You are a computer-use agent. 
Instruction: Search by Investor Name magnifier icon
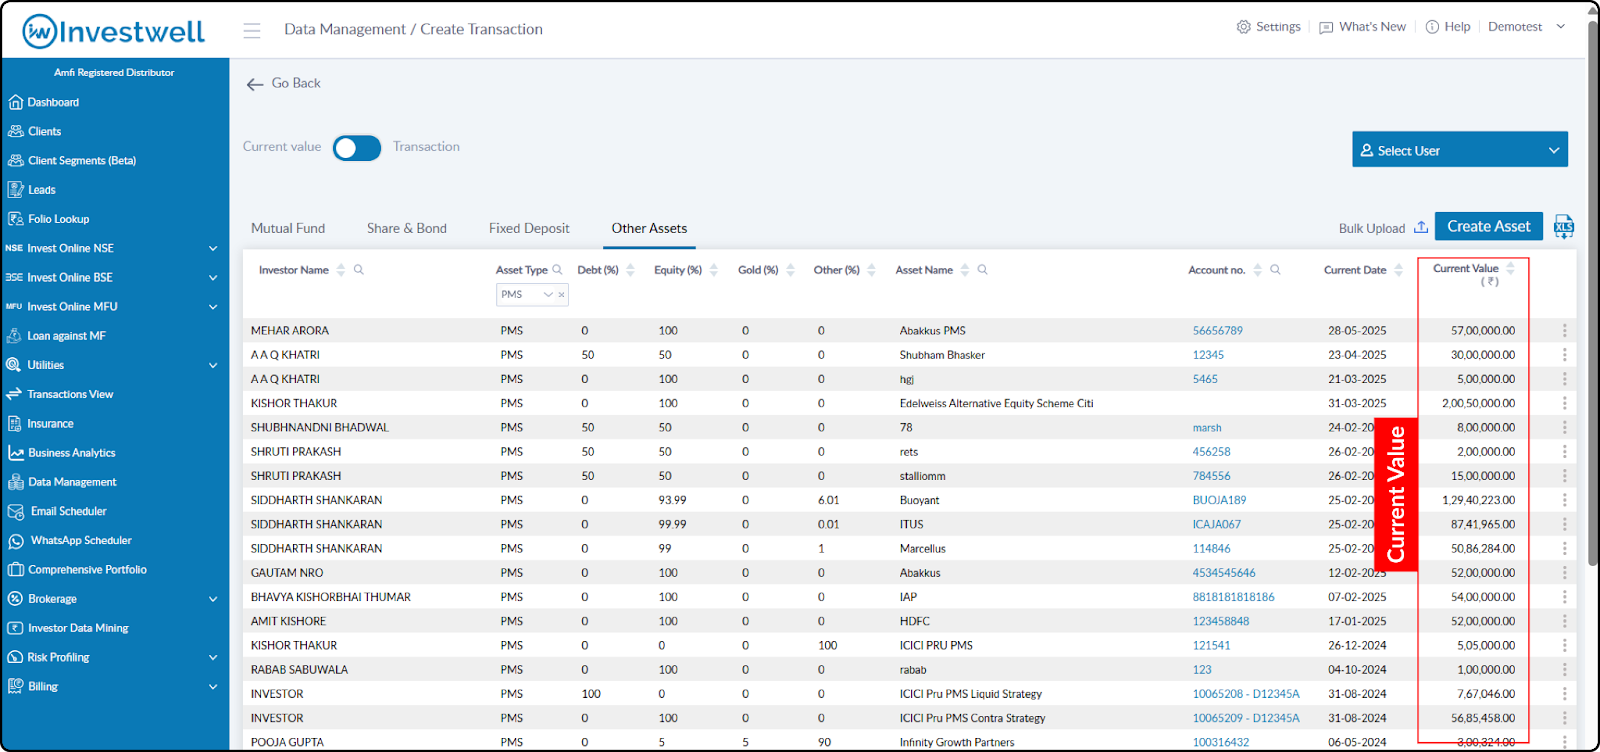(359, 270)
